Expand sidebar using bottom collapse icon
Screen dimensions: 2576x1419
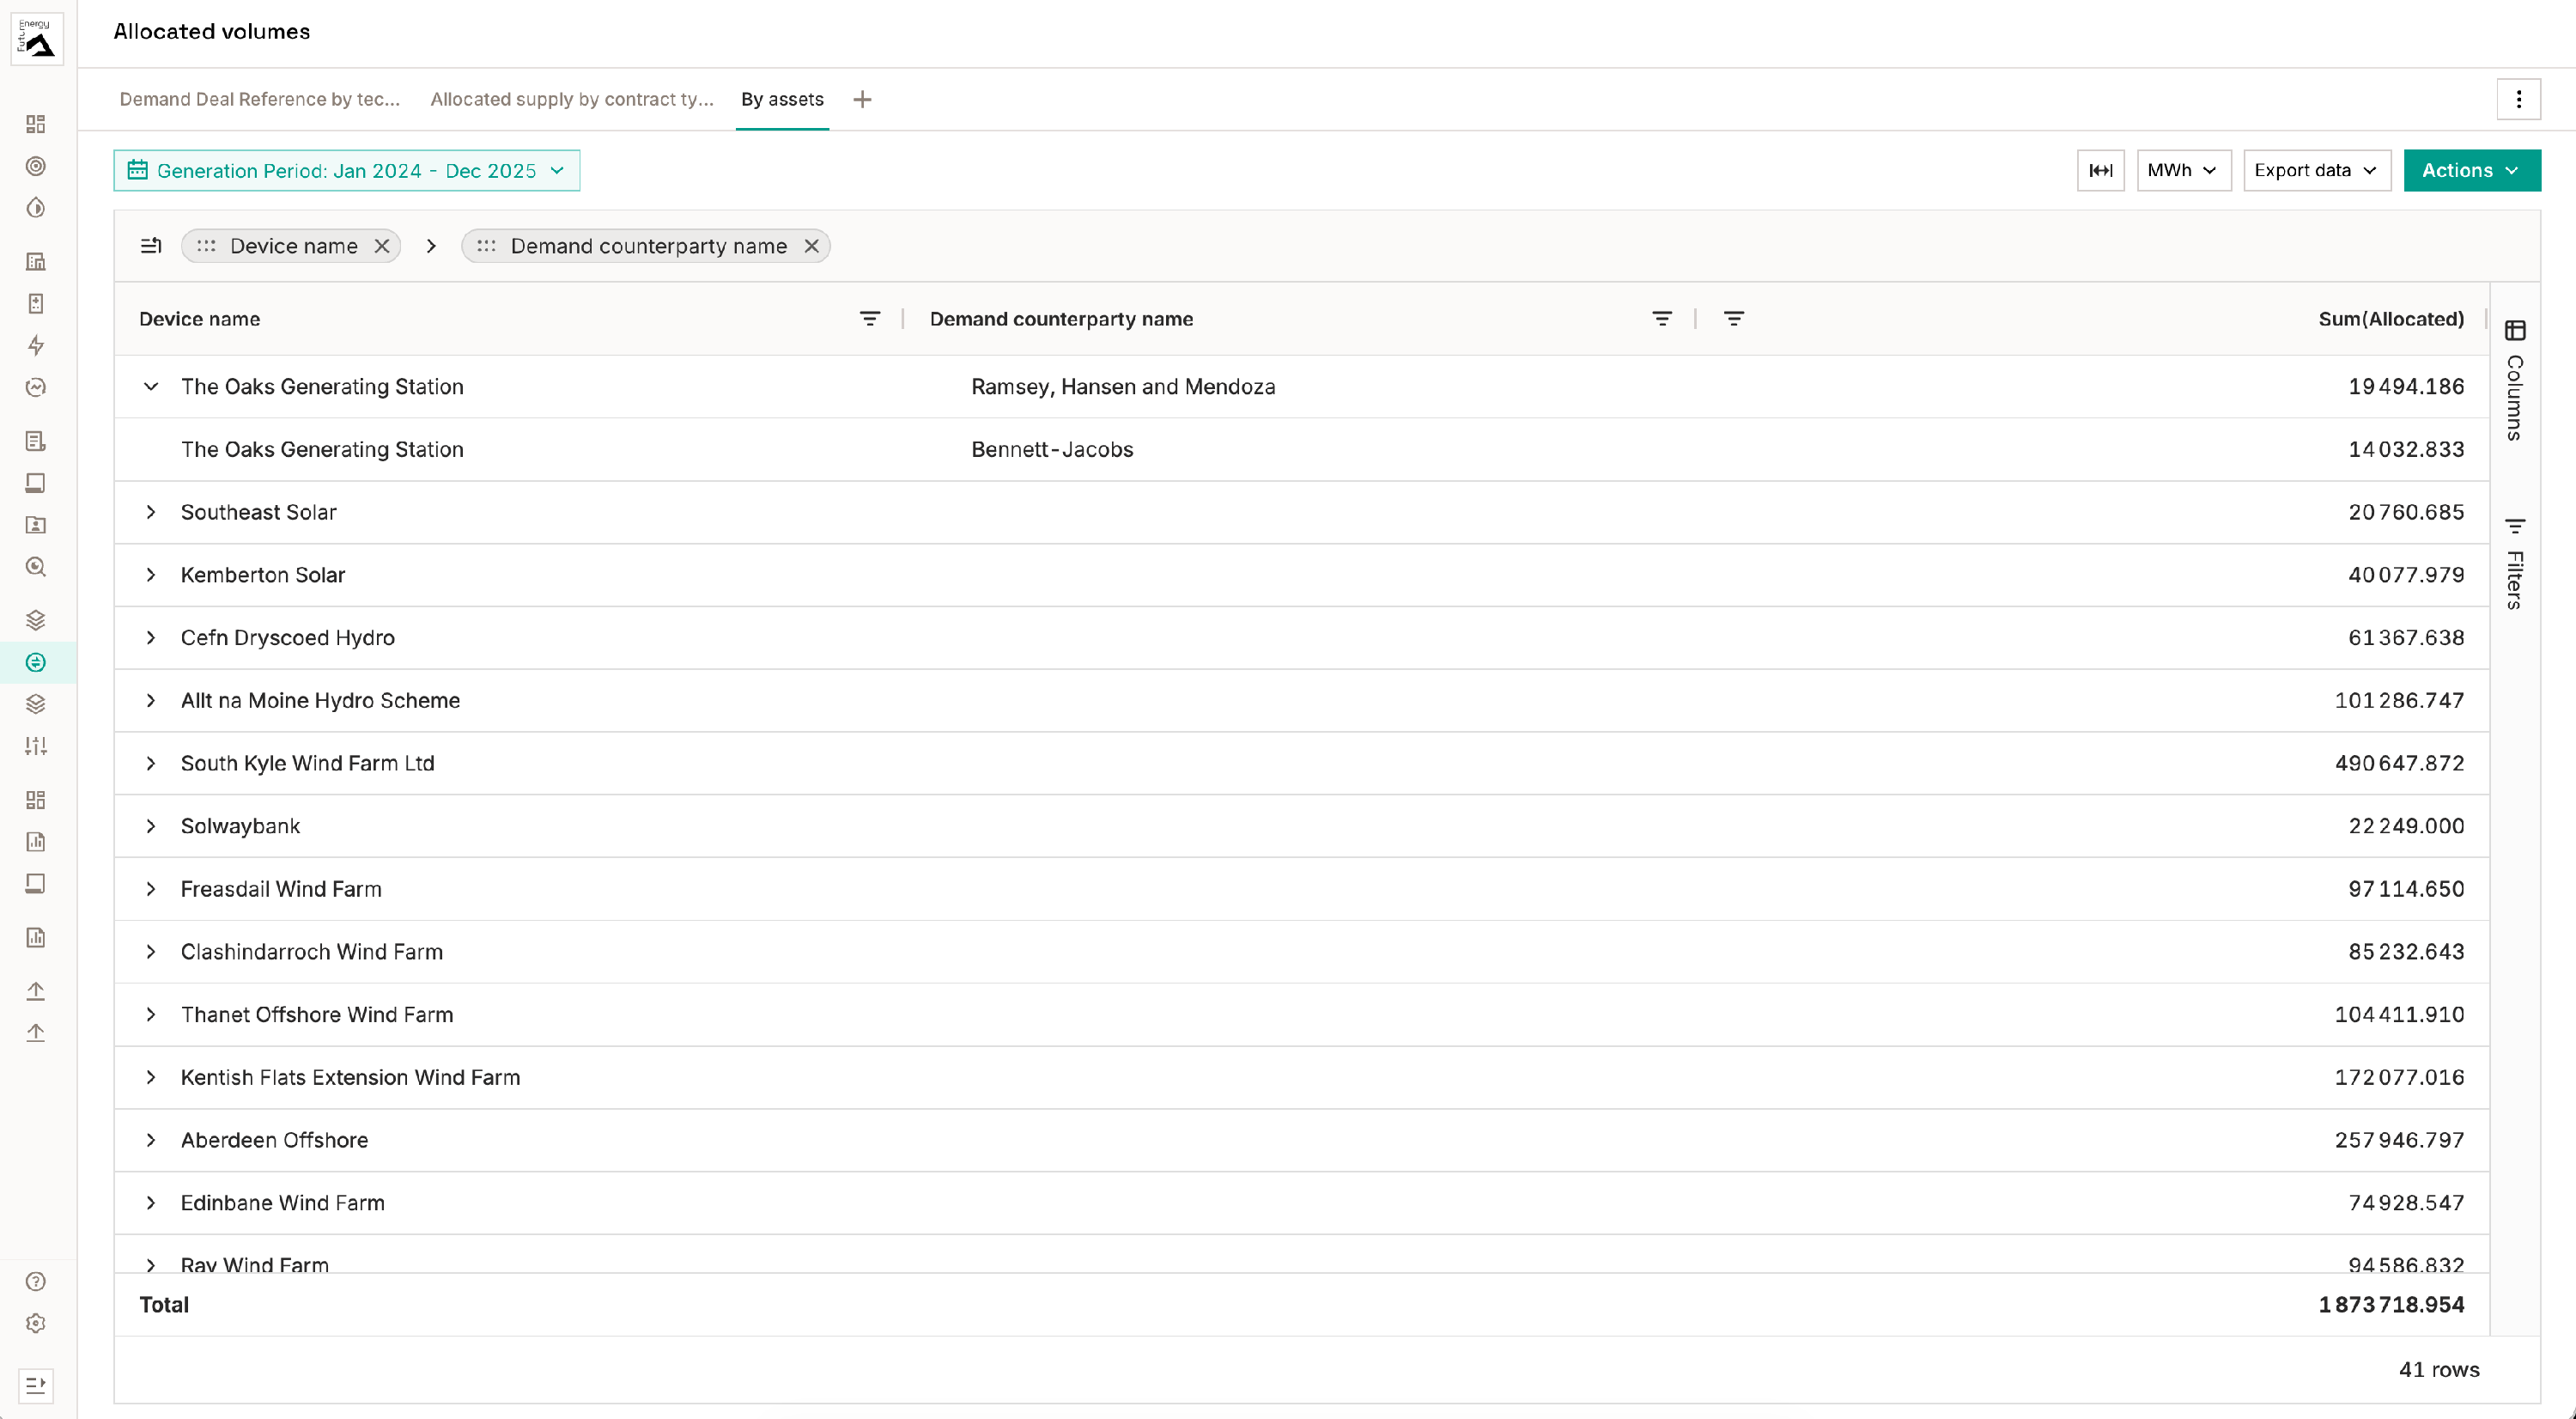36,1384
